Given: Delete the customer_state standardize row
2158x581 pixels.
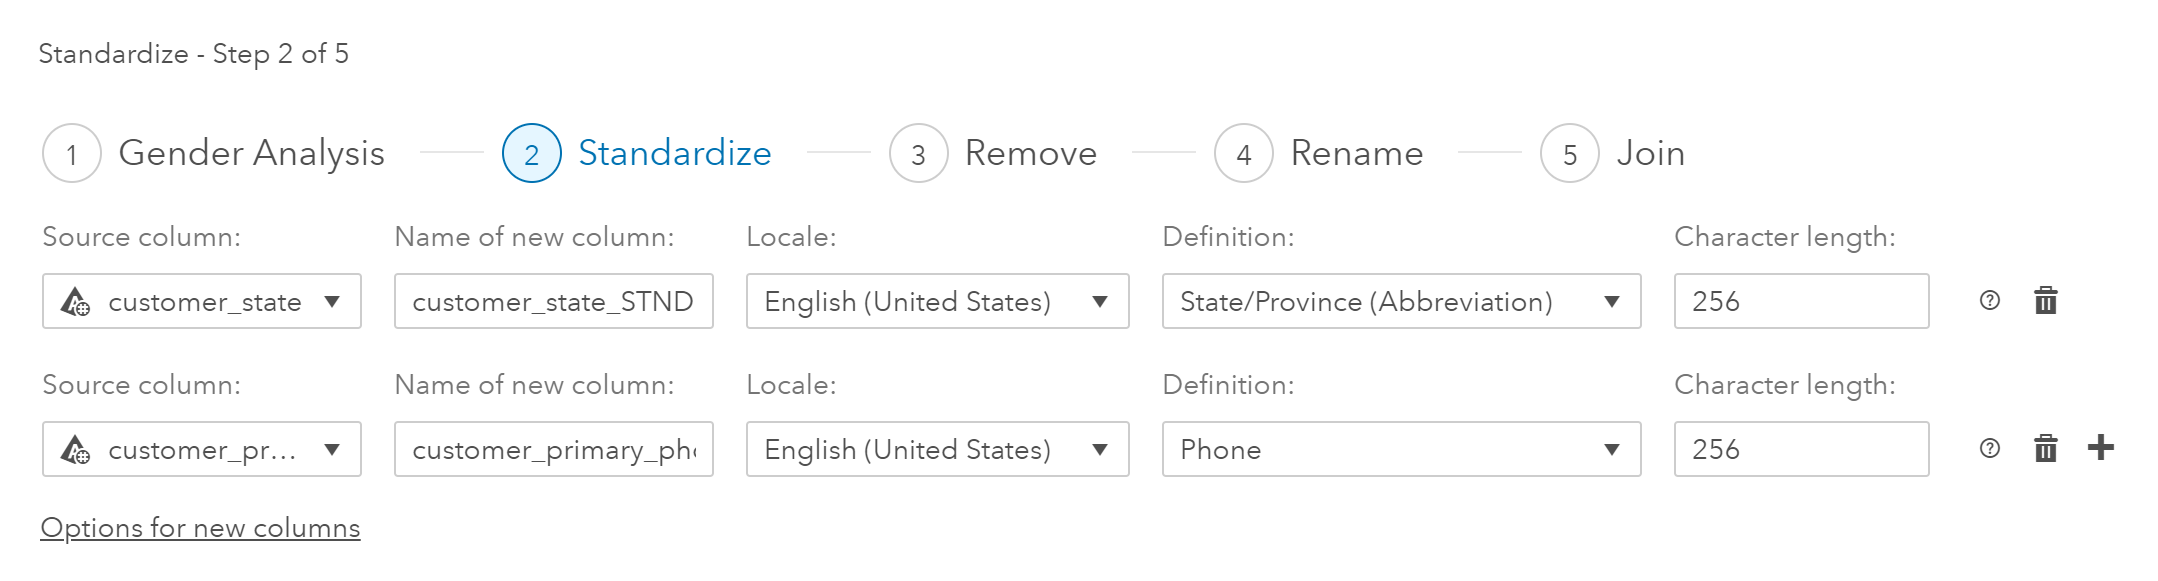Looking at the screenshot, I should [2045, 301].
